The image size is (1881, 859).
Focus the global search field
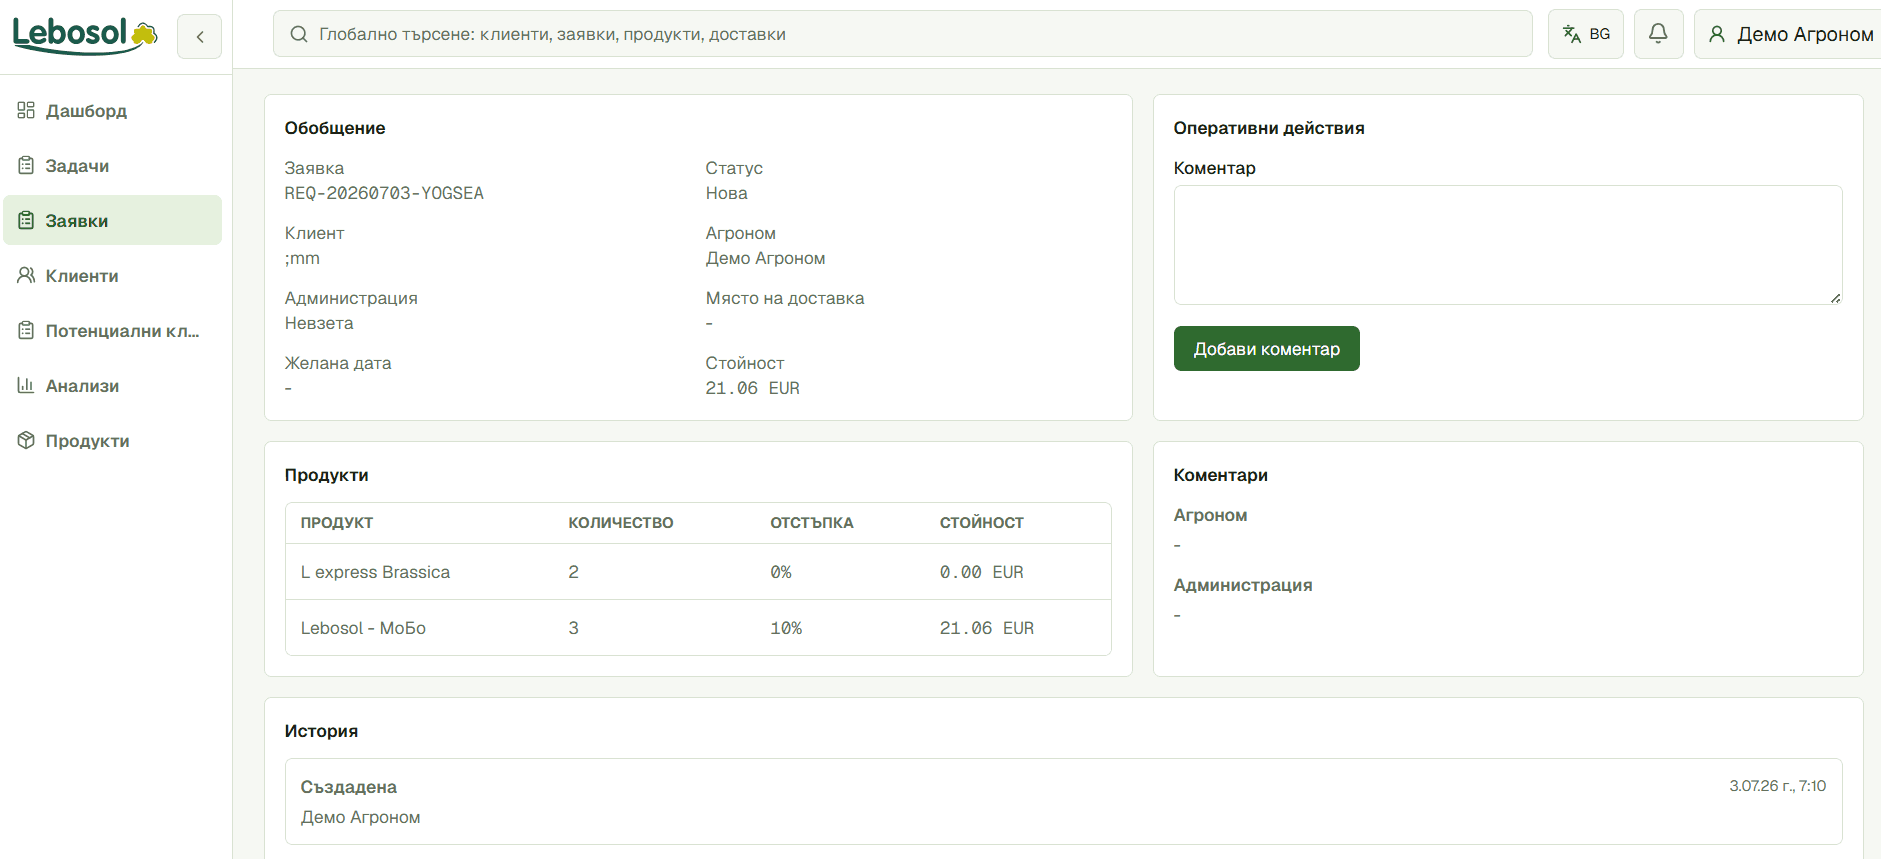902,34
